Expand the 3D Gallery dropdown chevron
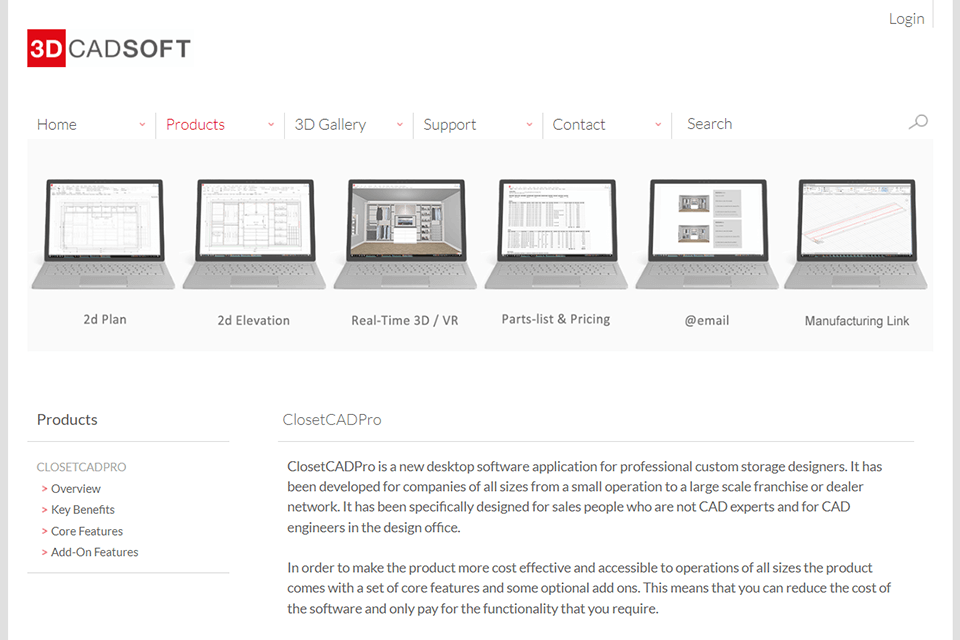The width and height of the screenshot is (960, 640). [400, 124]
